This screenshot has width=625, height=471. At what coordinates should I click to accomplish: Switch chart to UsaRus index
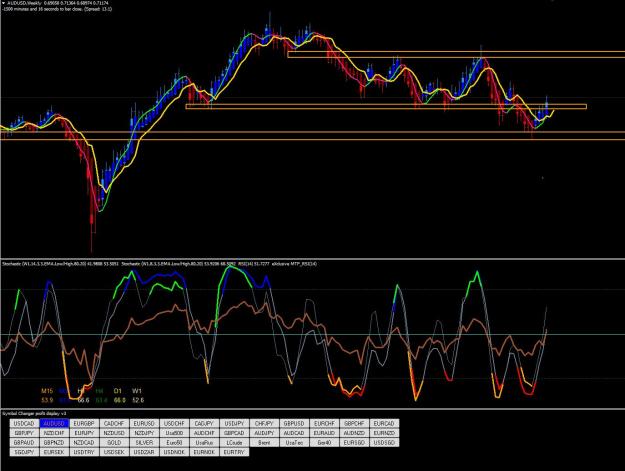click(204, 442)
